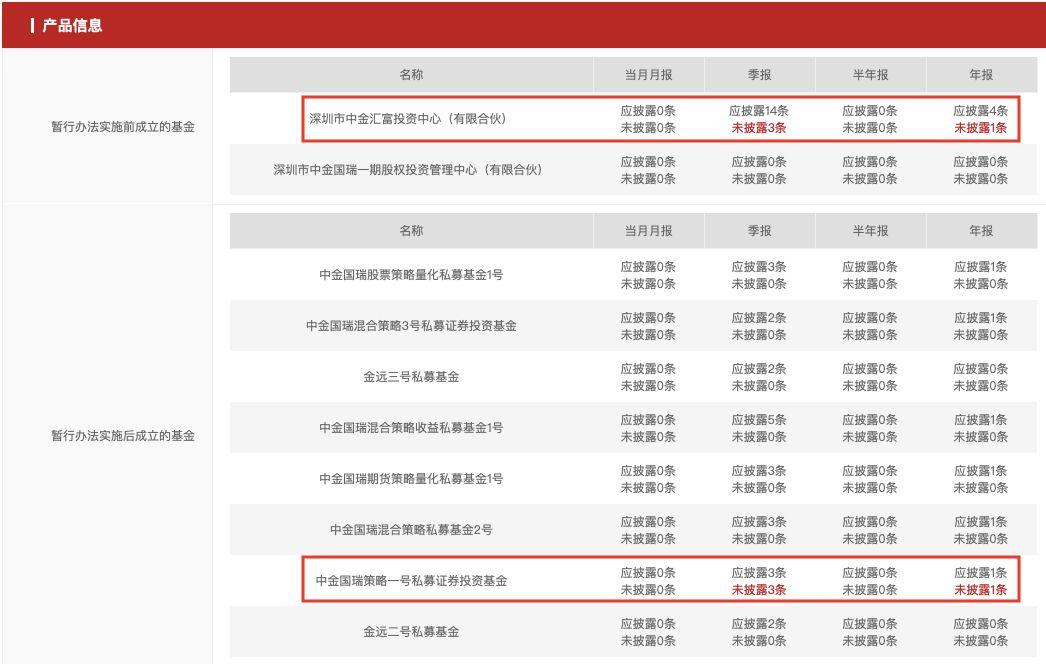Click 应披露0条 semiannual value for 中金汇富
The height and width of the screenshot is (664, 1046).
click(870, 111)
